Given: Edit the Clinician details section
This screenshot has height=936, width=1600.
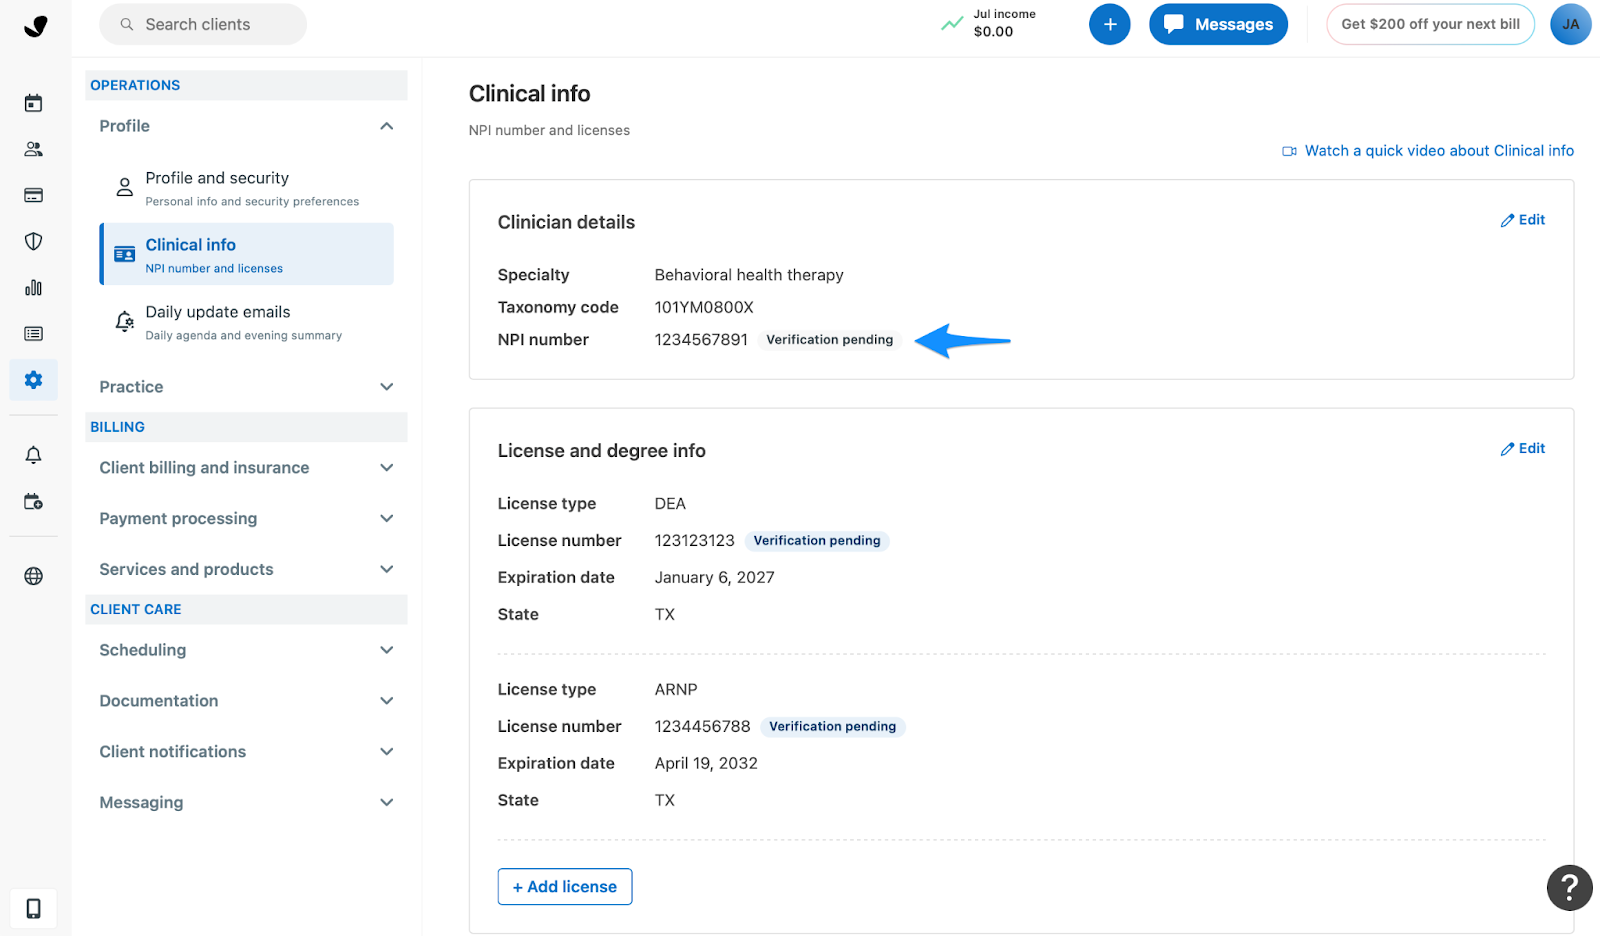Looking at the screenshot, I should [1522, 220].
